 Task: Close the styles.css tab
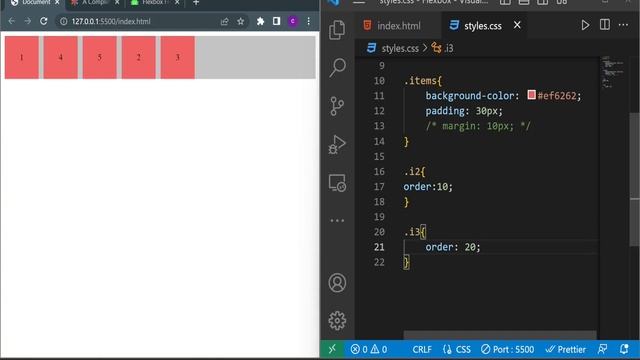517,25
